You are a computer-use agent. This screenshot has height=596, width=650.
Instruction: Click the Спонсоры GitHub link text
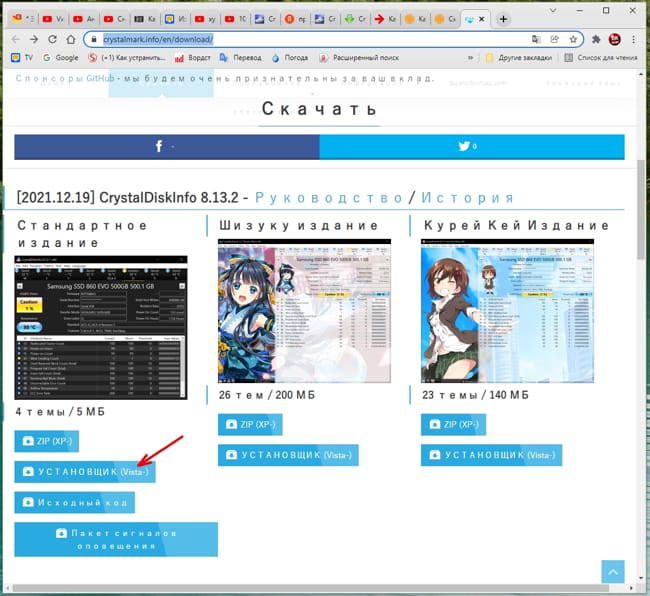[x=65, y=78]
